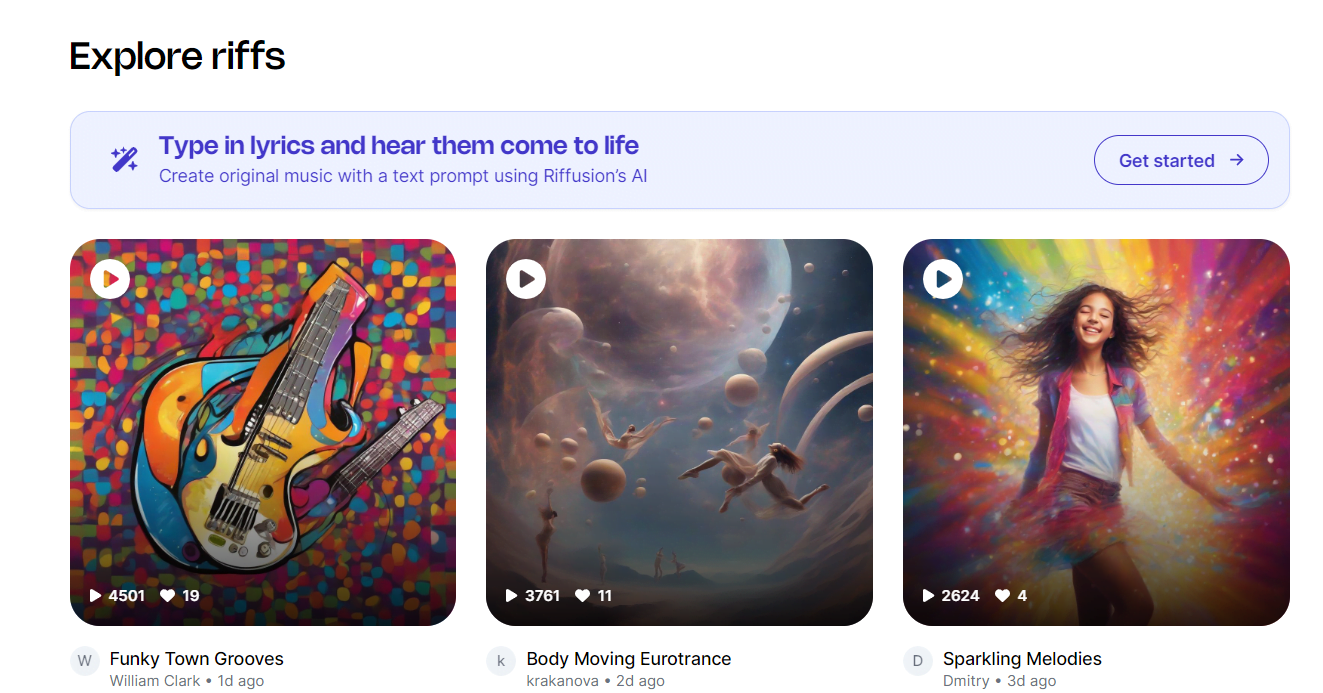
Task: Open the Sparkling Melodies title link
Action: pyautogui.click(x=1021, y=659)
